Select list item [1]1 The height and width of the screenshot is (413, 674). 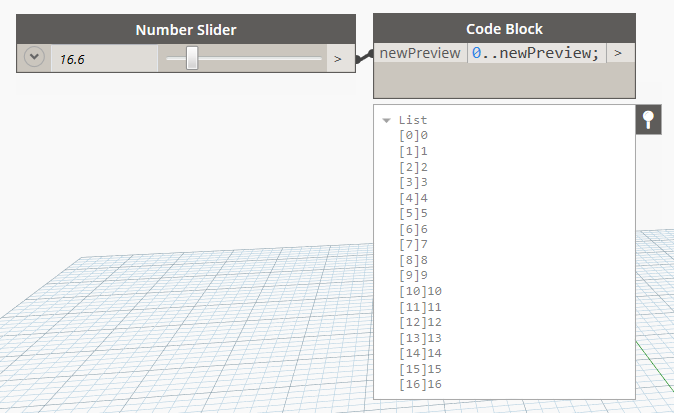[413, 151]
